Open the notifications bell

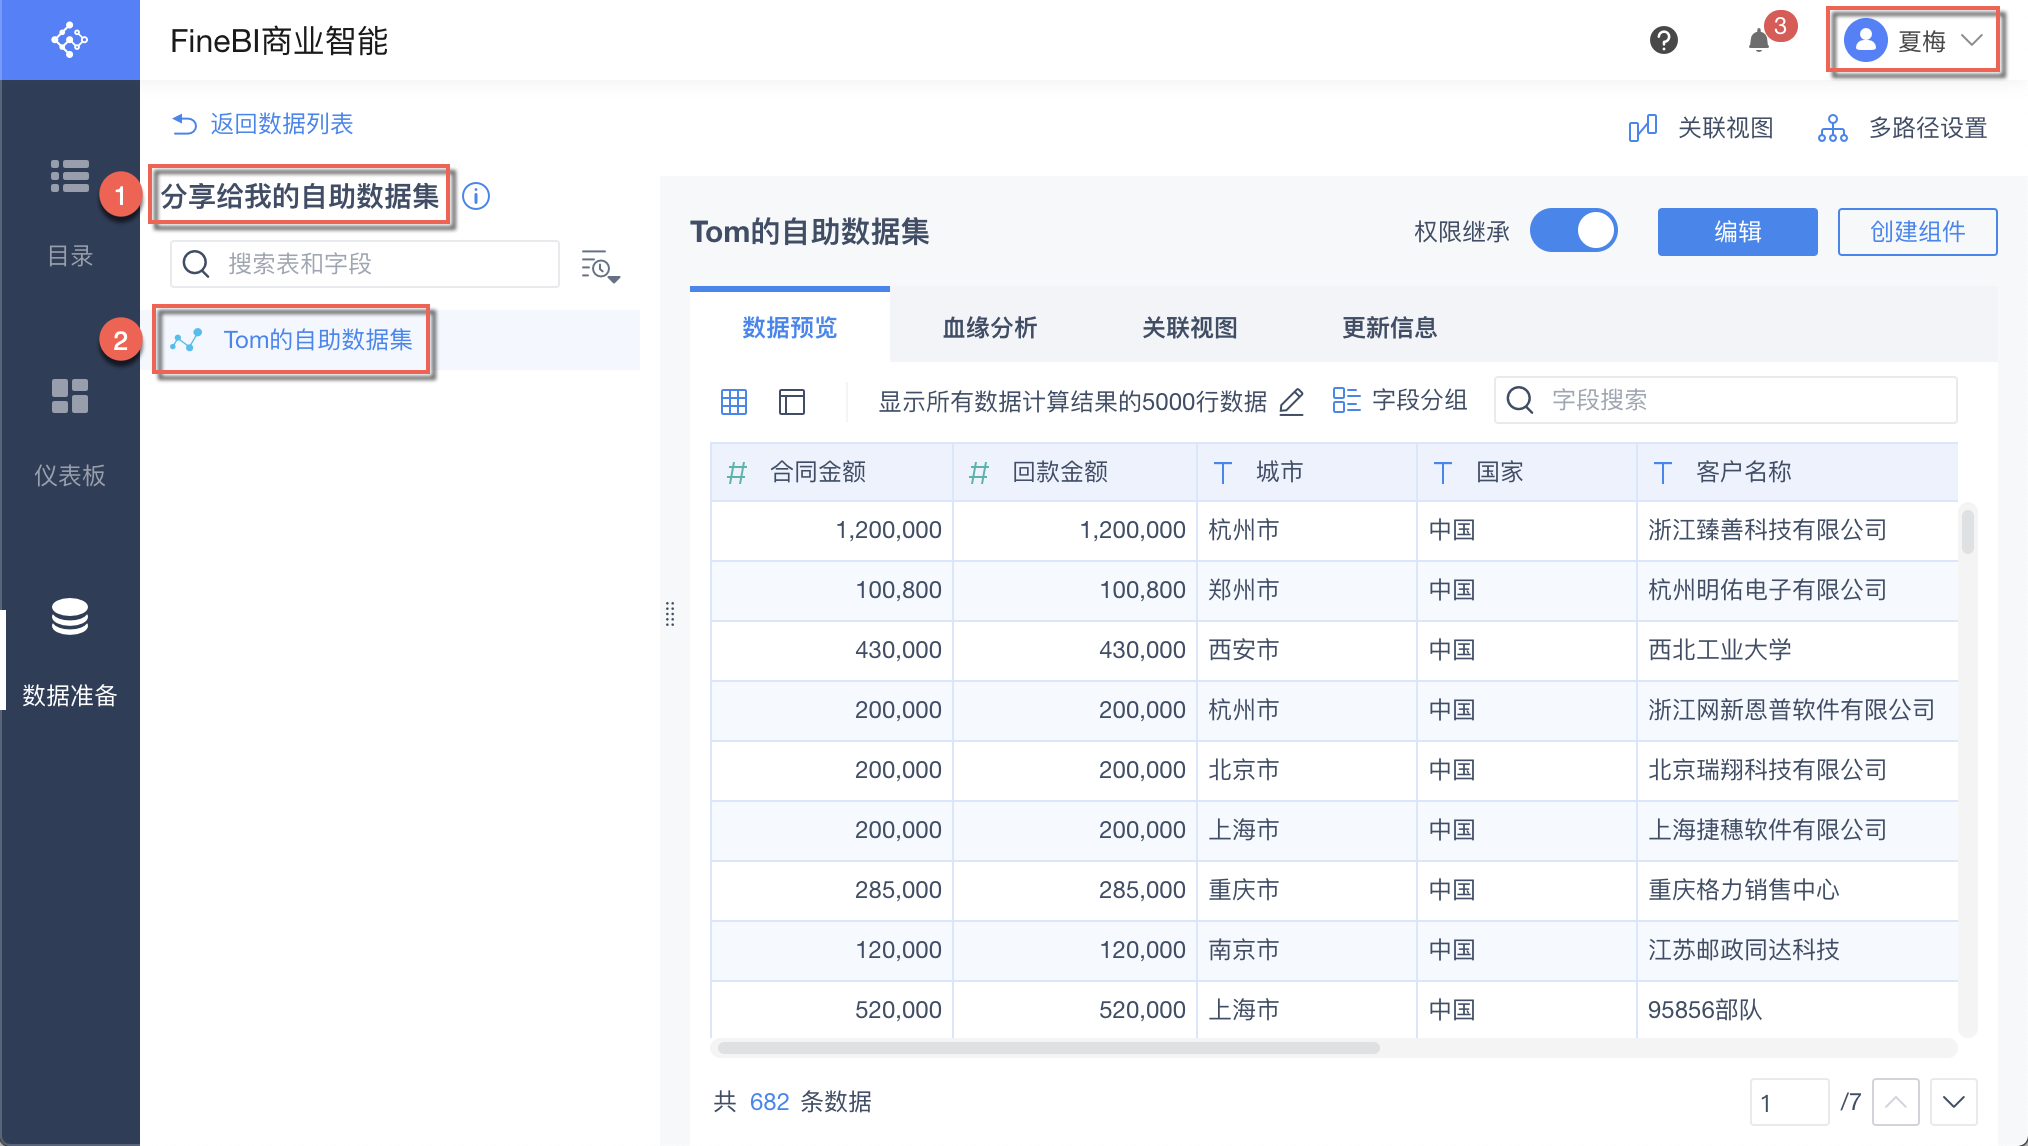pyautogui.click(x=1759, y=41)
